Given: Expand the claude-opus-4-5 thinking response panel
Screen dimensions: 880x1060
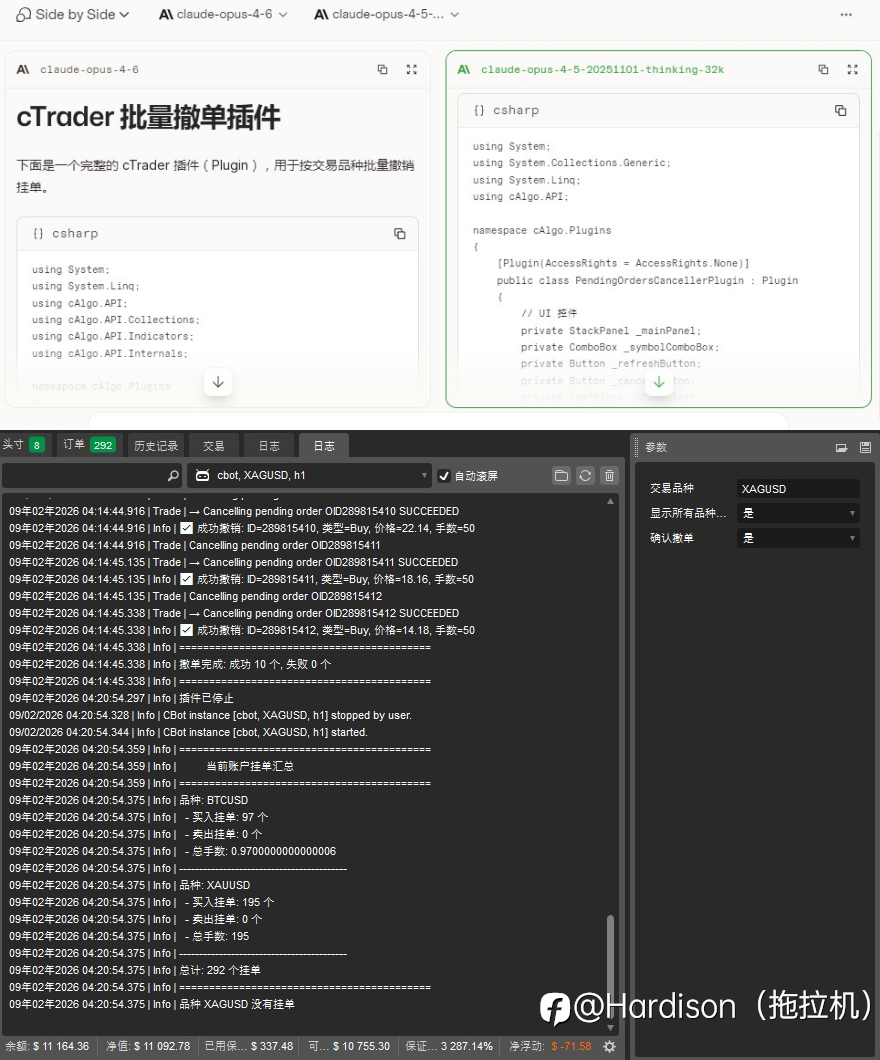Looking at the screenshot, I should pyautogui.click(x=852, y=69).
